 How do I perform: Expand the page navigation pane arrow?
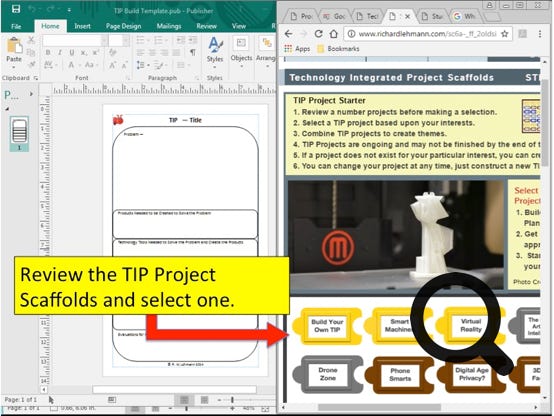pos(31,94)
